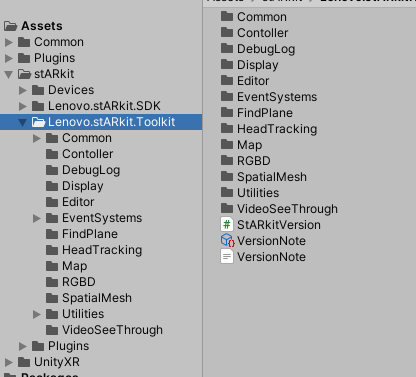Viewport: 416px width, 377px height.
Task: Click the open-folder icon next to Assets
Action: (11, 26)
